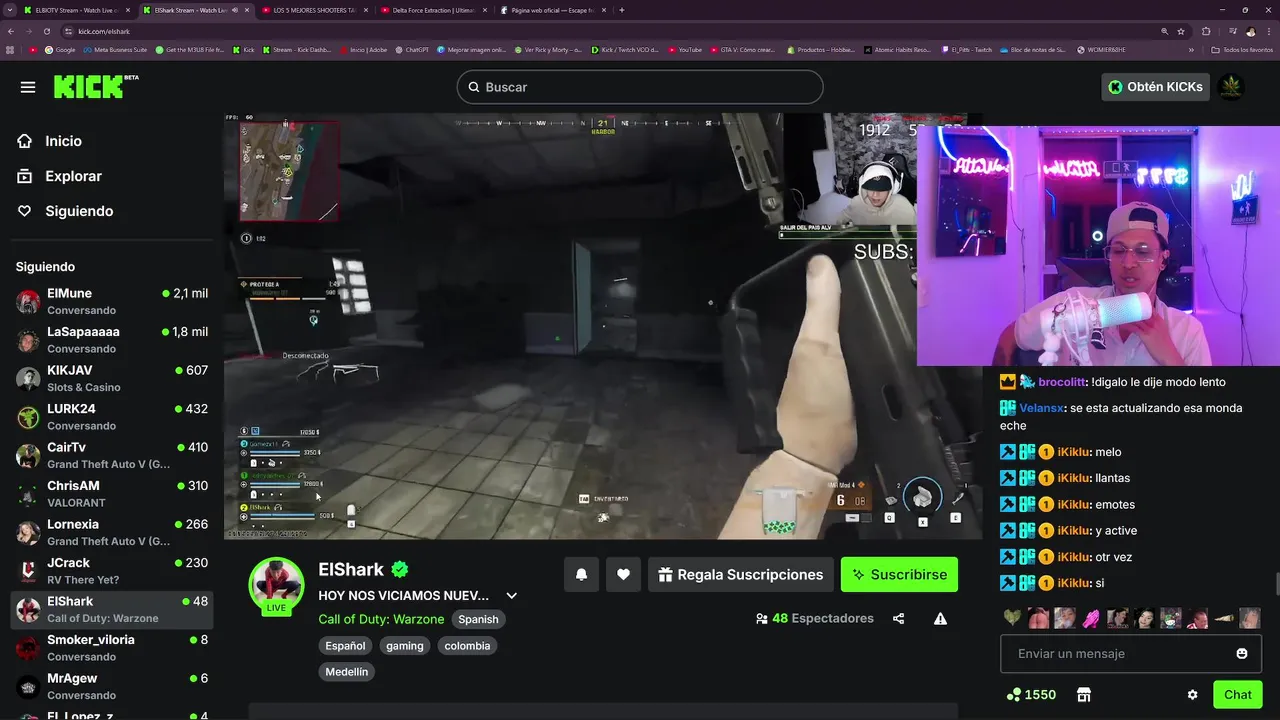Open LURK24 channel in sidebar
The height and width of the screenshot is (720, 1280).
click(112, 417)
